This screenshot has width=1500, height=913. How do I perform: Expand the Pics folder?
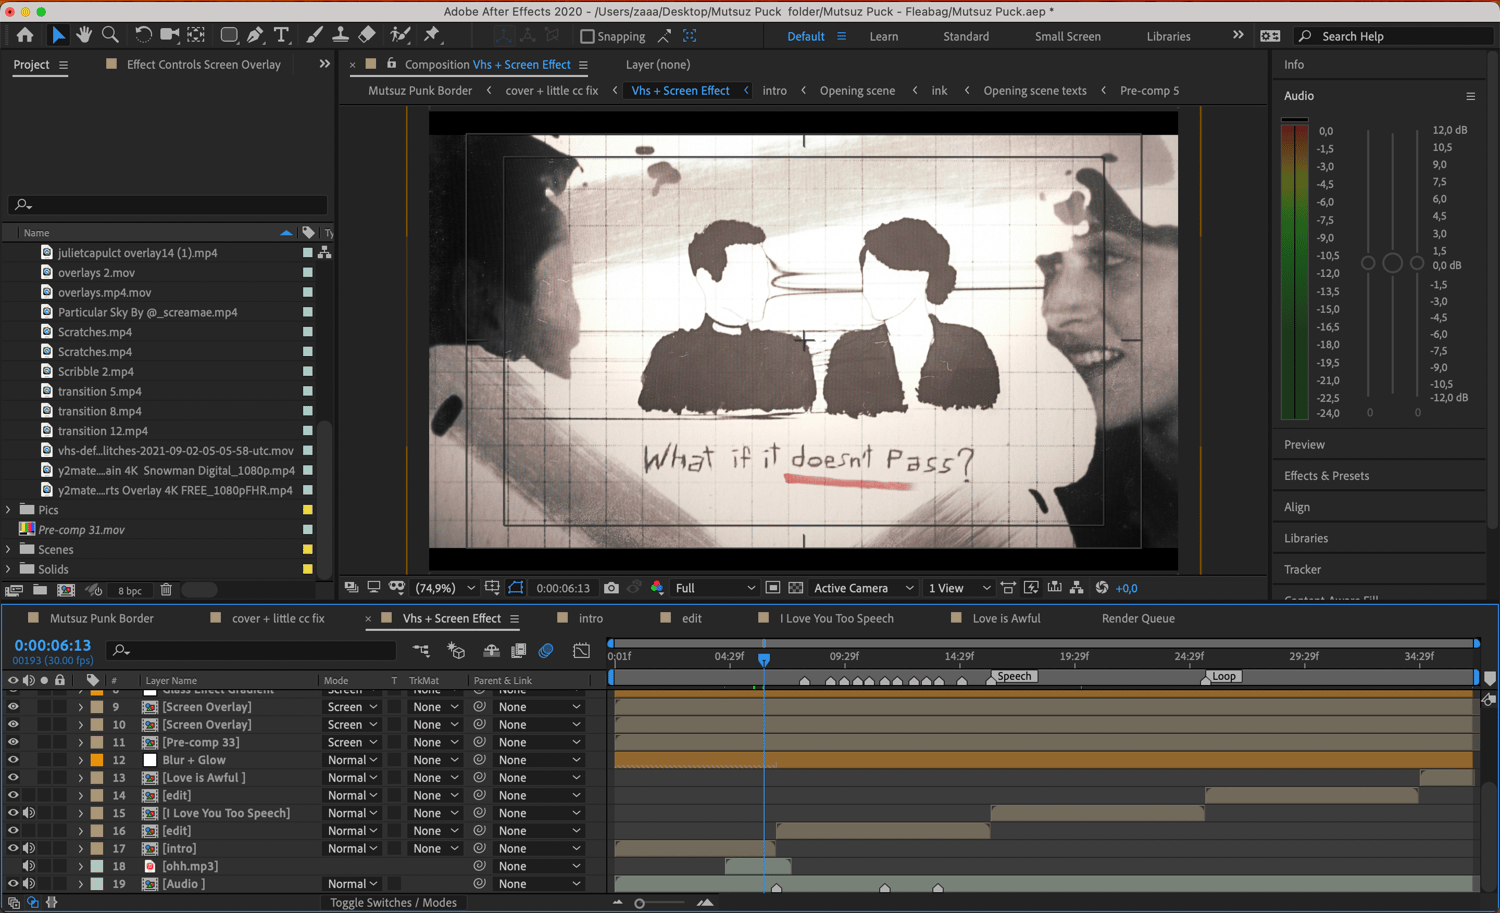9,510
